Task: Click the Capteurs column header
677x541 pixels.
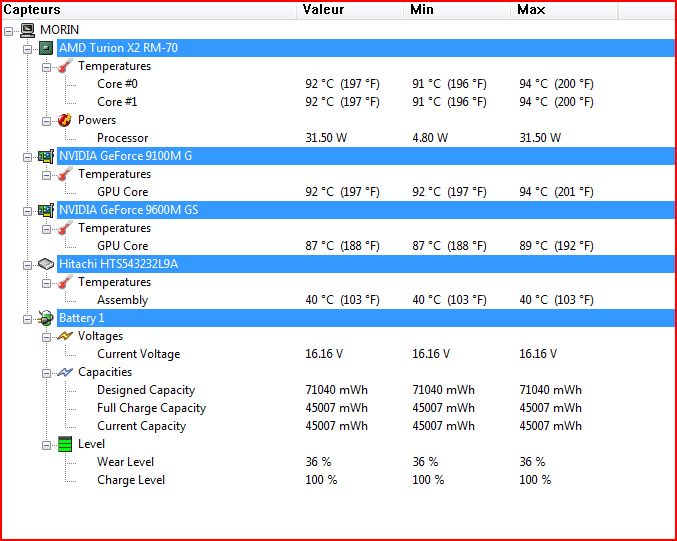Action: click(x=149, y=10)
